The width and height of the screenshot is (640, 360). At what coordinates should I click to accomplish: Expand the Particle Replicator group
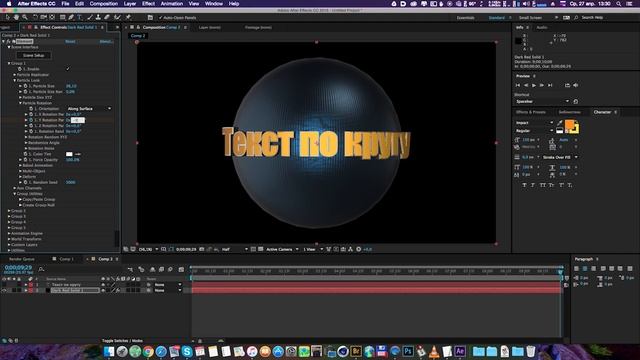(15, 75)
